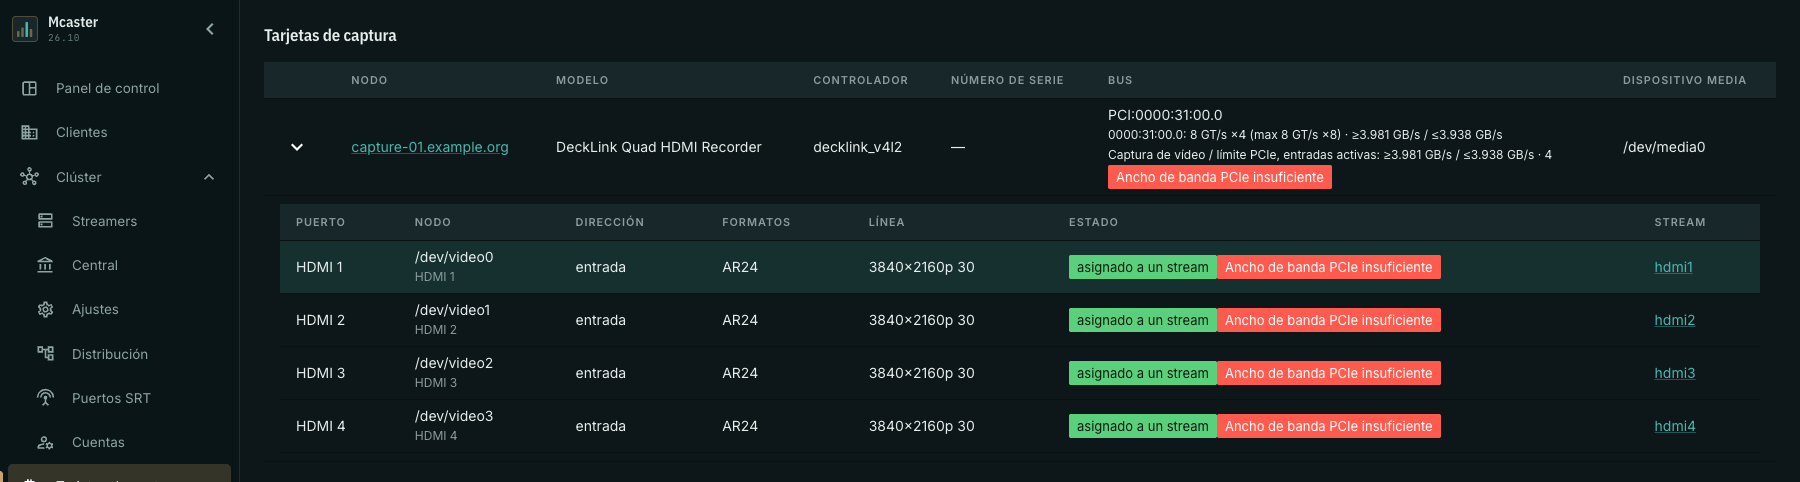Click the Ajustes gear icon
The width and height of the screenshot is (1800, 482).
45,309
